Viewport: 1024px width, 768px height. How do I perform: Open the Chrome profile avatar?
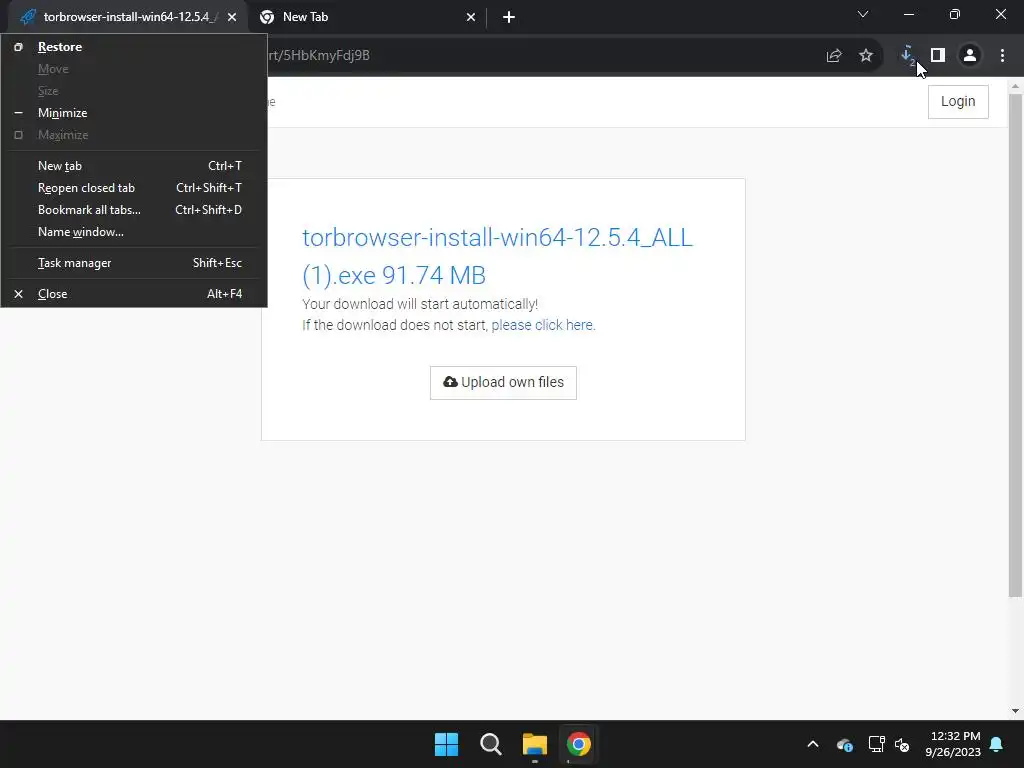click(970, 56)
